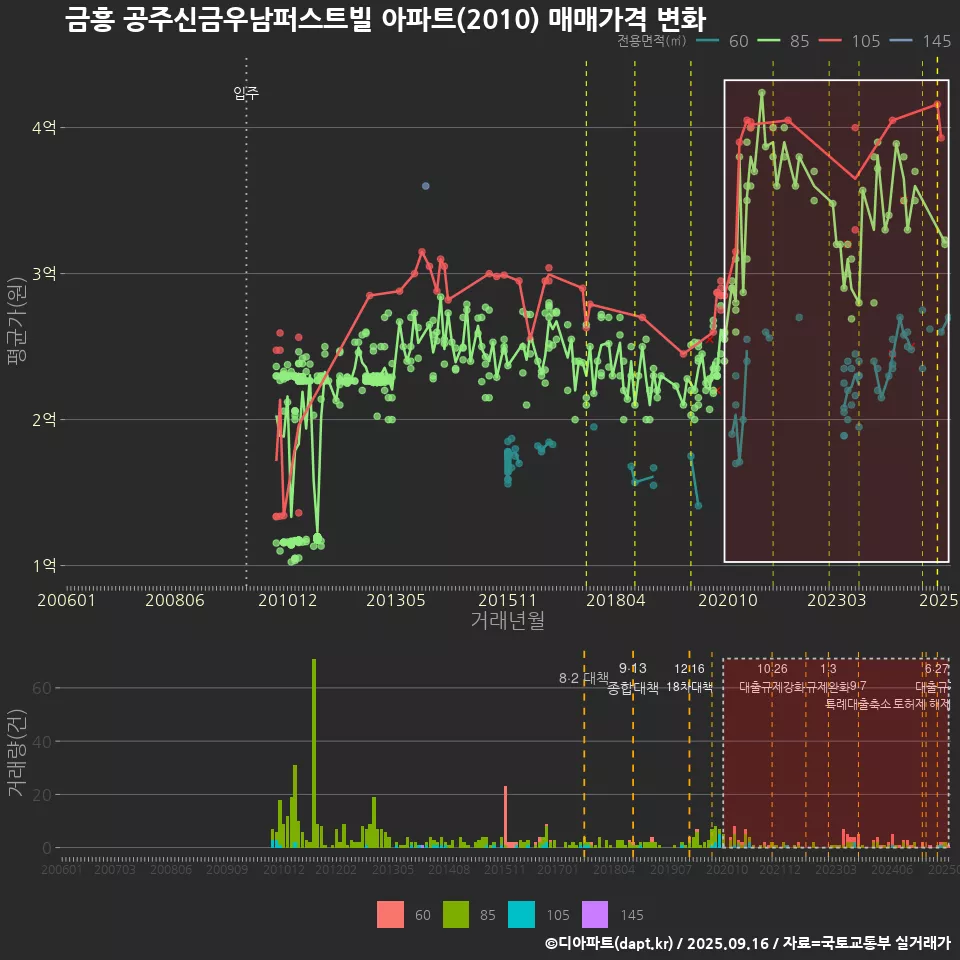Click the 입주 marker label
Image resolution: width=960 pixels, height=960 pixels.
pos(246,93)
